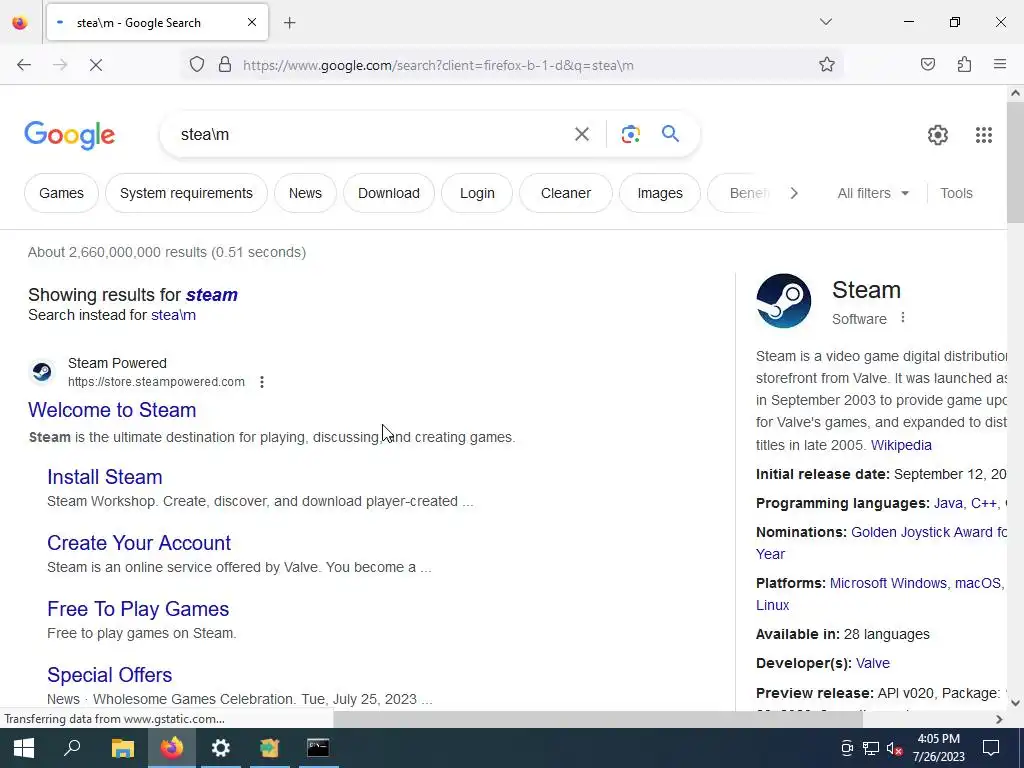
Task: Open the Tools option
Action: click(x=956, y=193)
